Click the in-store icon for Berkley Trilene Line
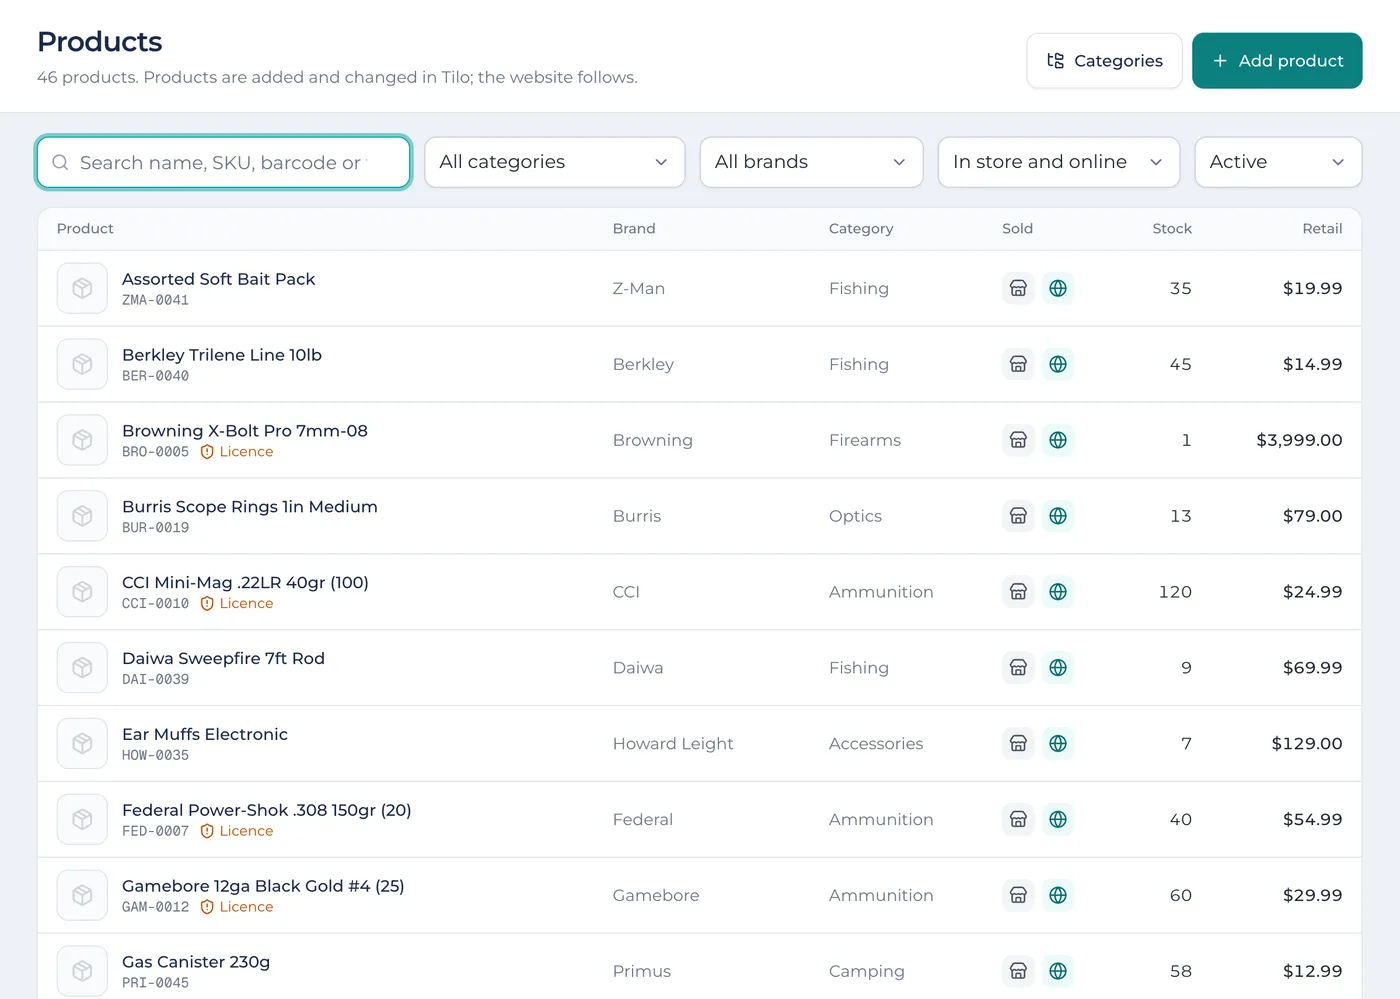Viewport: 1400px width, 999px height. point(1018,364)
